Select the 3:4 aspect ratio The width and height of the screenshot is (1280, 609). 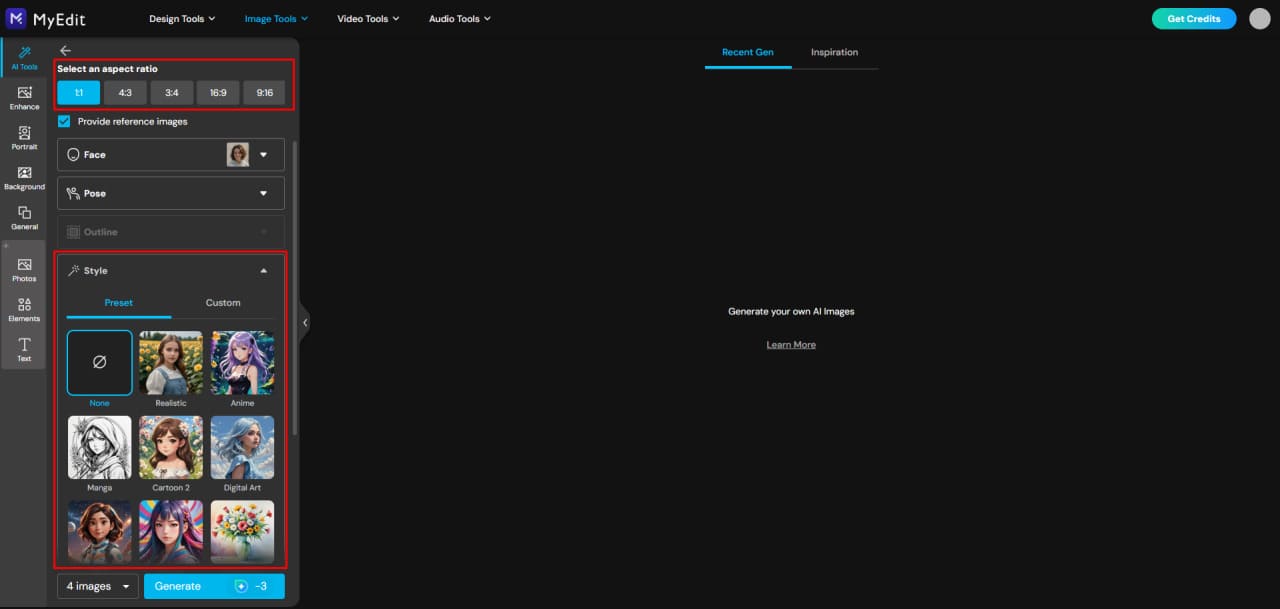pyautogui.click(x=172, y=93)
